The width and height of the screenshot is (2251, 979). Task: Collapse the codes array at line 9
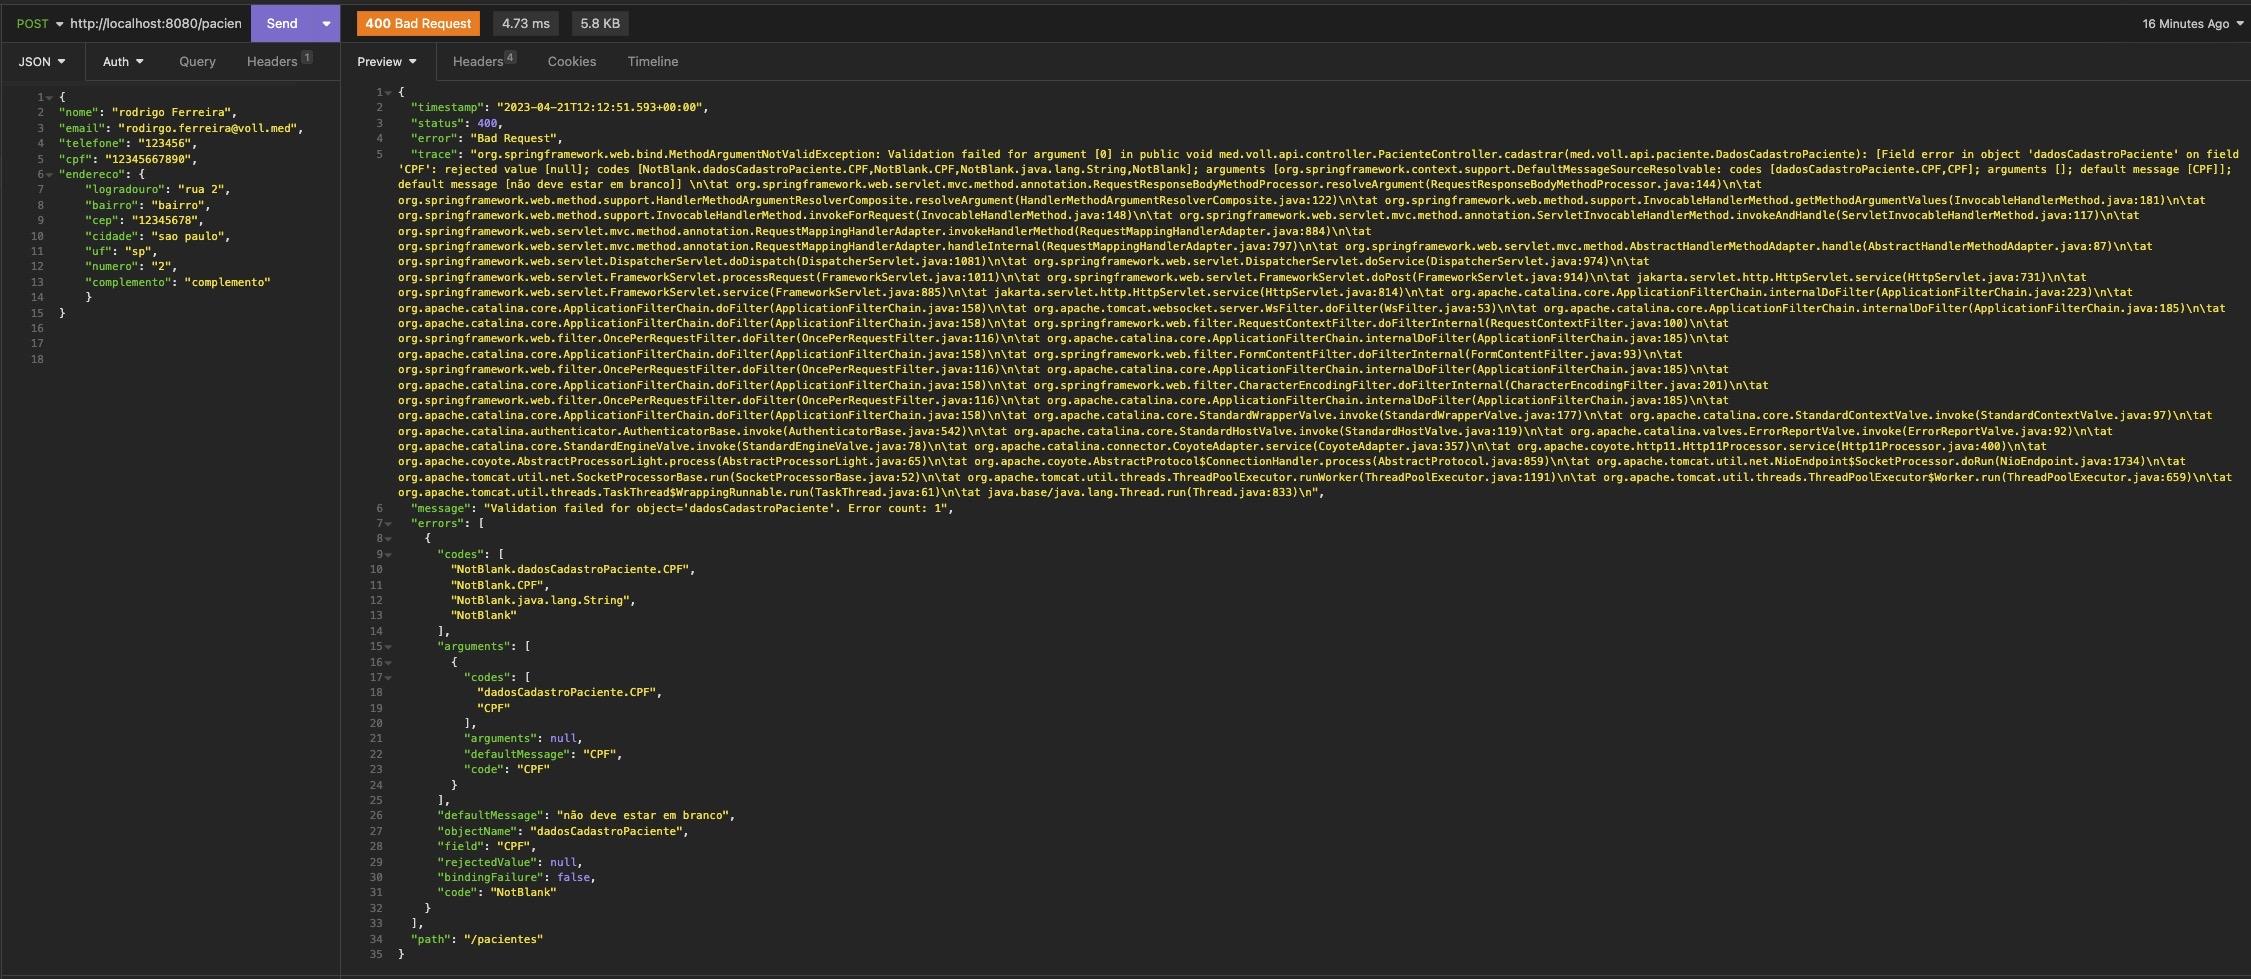[388, 554]
